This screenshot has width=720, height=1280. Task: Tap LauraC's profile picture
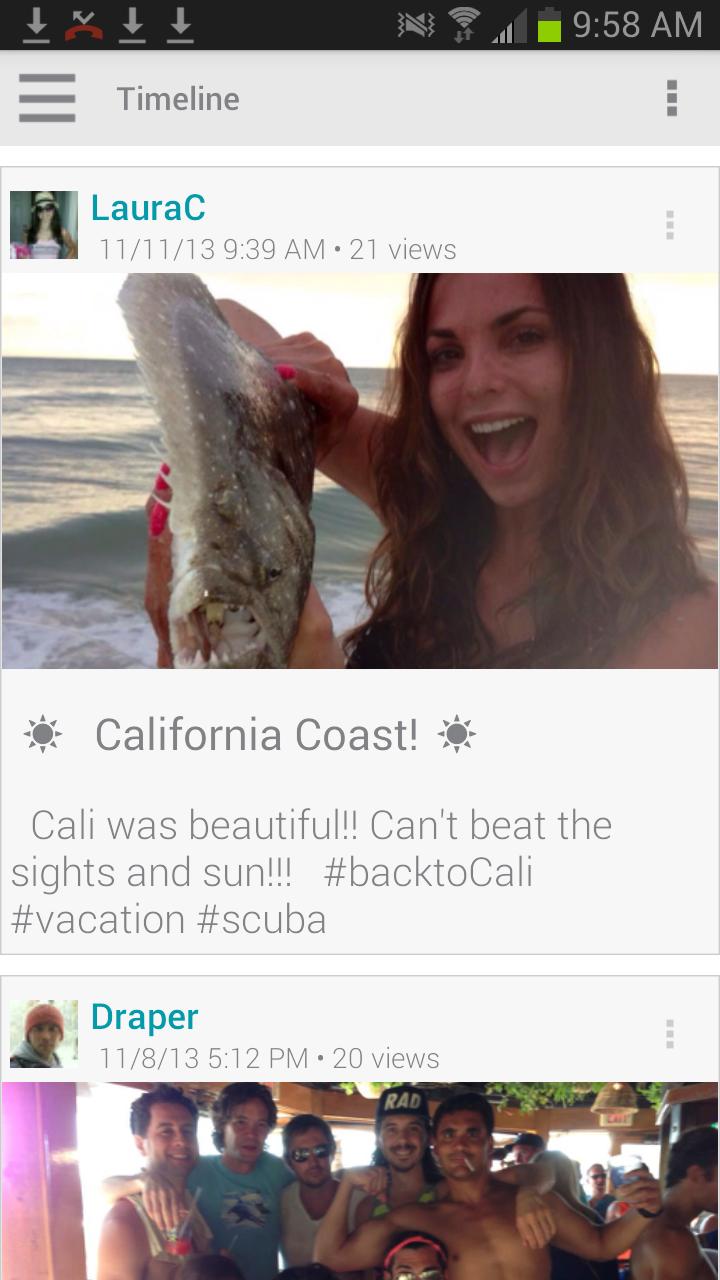click(x=44, y=225)
